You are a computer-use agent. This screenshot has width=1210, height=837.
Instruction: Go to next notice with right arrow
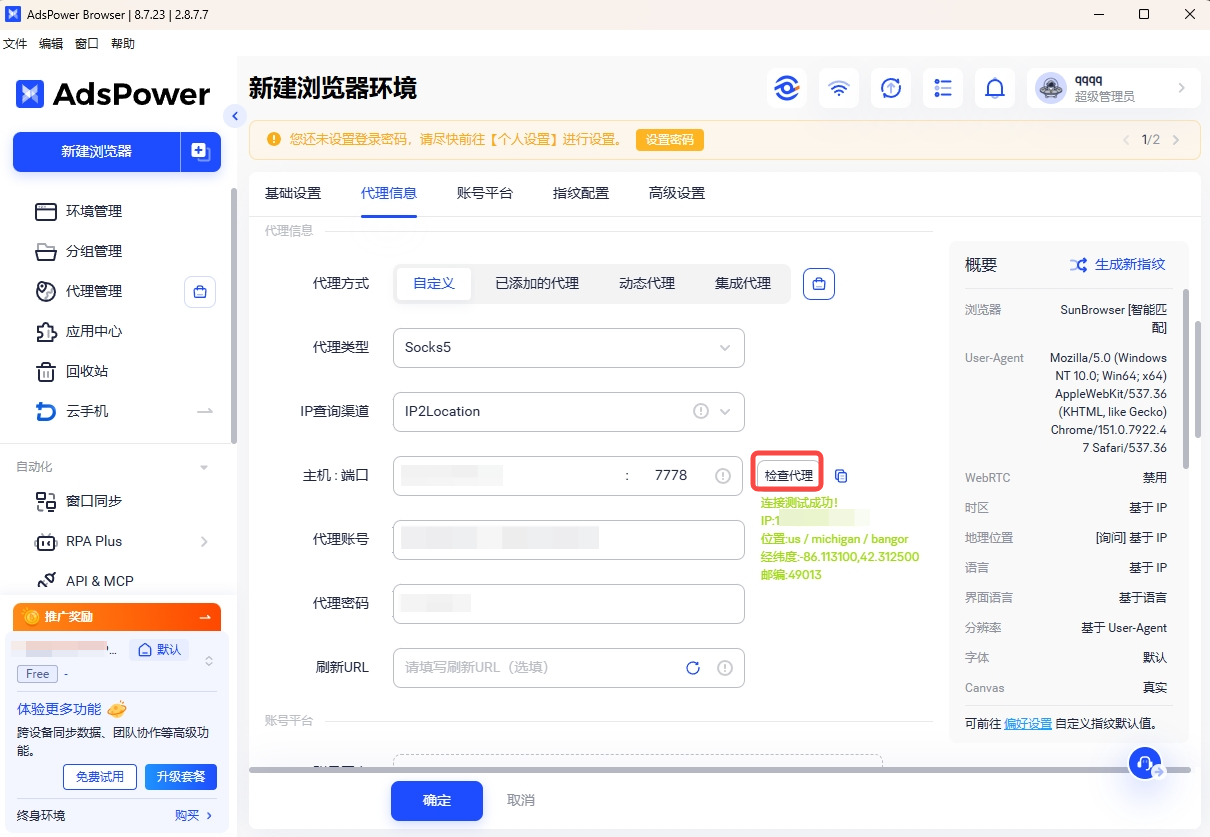coord(1176,140)
